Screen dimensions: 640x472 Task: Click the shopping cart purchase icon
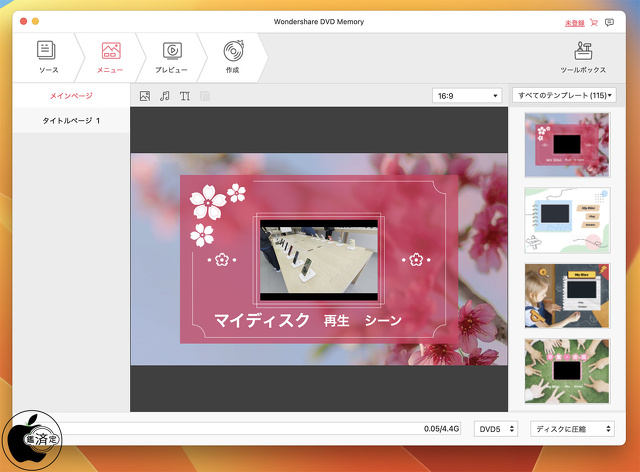pyautogui.click(x=594, y=23)
